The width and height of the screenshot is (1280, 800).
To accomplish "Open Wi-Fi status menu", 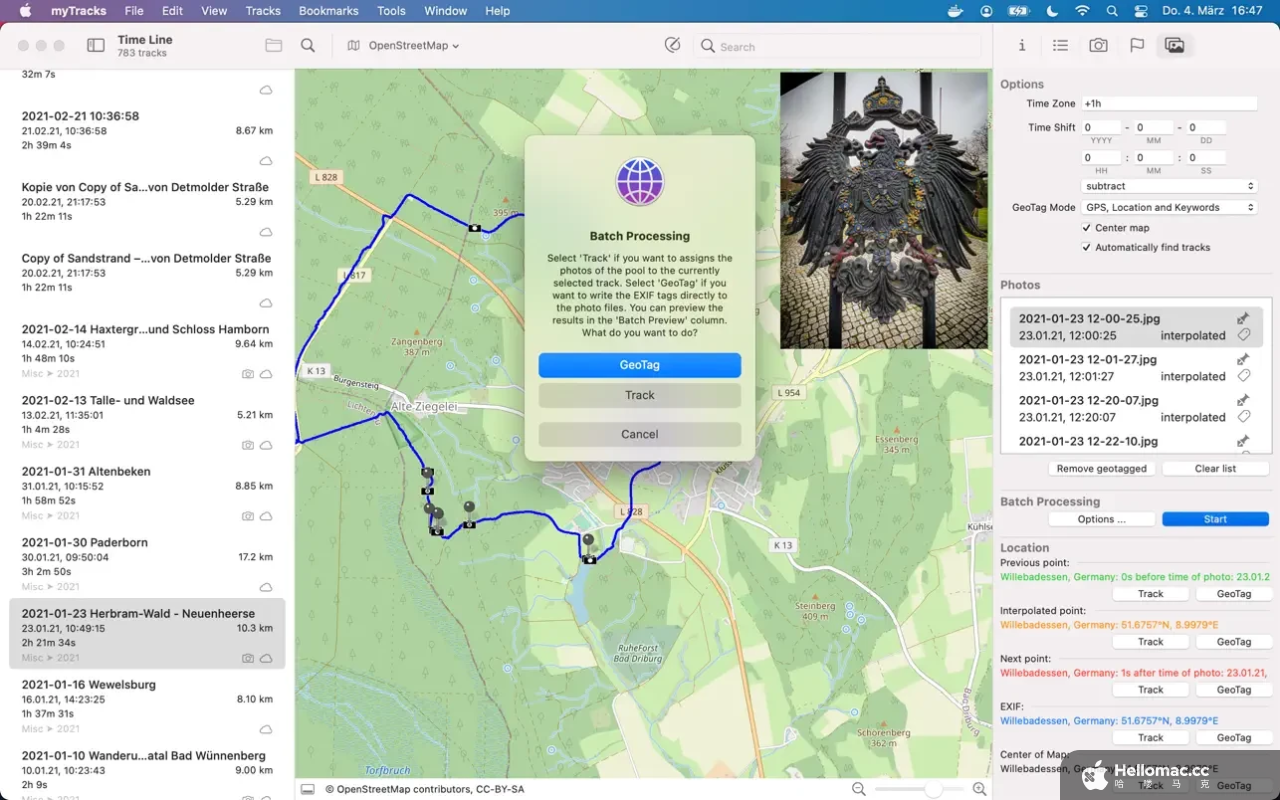I will tap(1082, 11).
